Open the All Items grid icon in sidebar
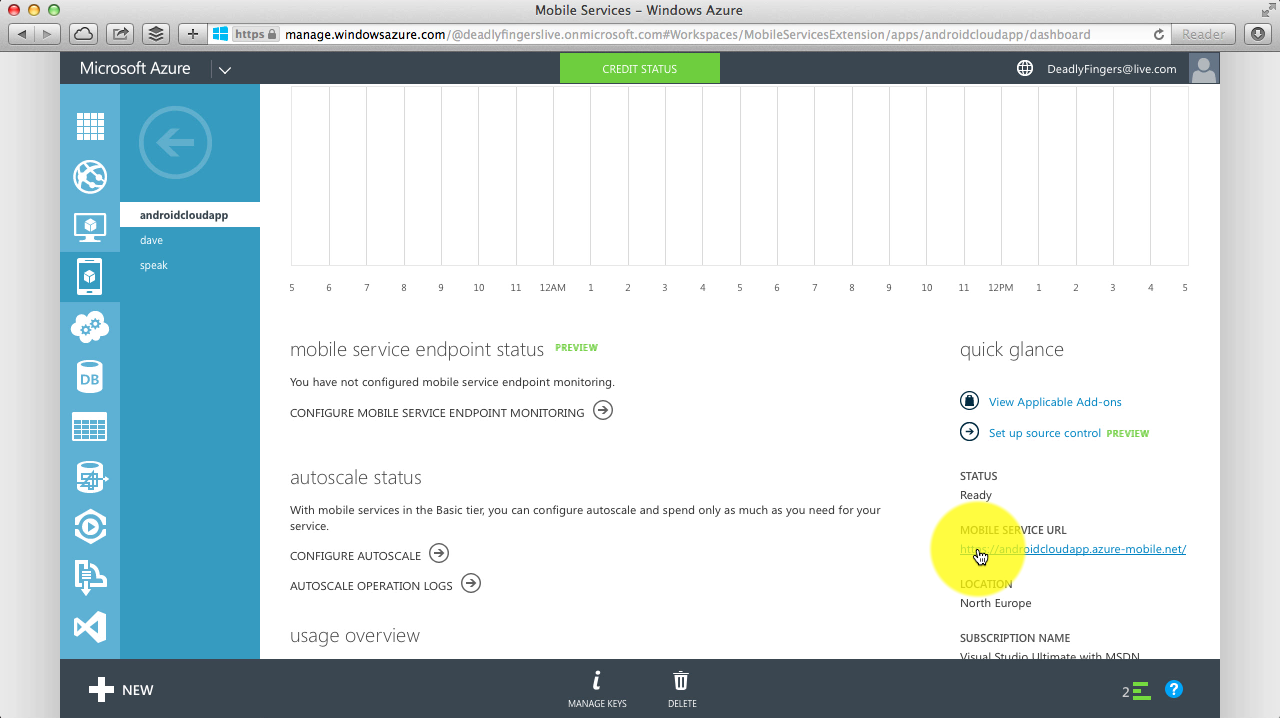Image resolution: width=1280 pixels, height=718 pixels. coord(90,127)
